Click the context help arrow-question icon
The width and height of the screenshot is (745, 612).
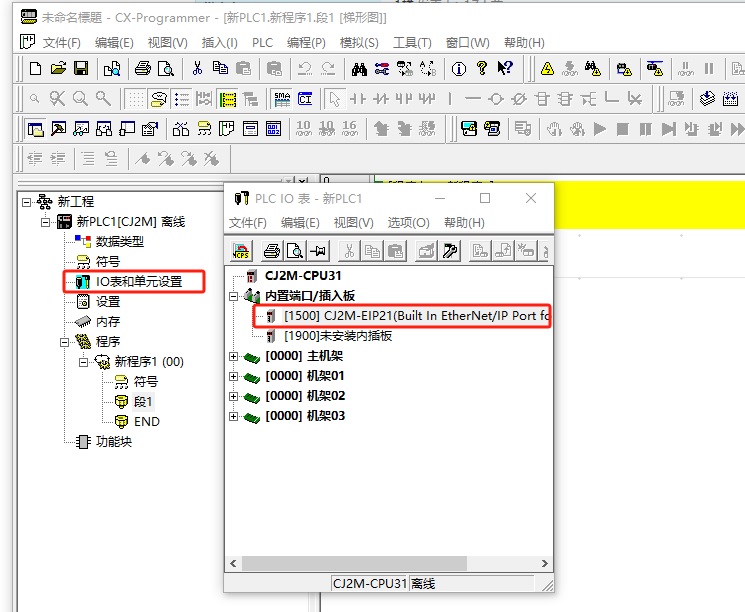(x=505, y=69)
